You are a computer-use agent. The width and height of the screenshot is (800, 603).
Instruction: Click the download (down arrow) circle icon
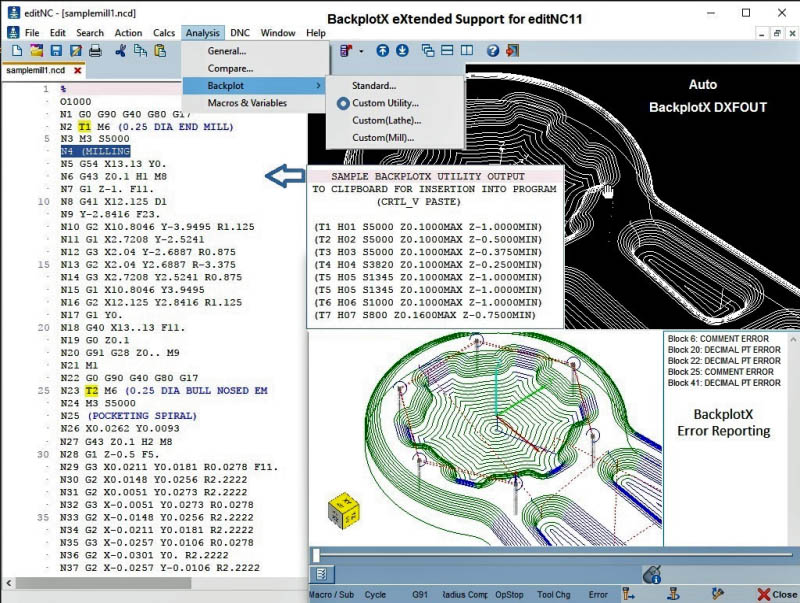click(x=403, y=51)
